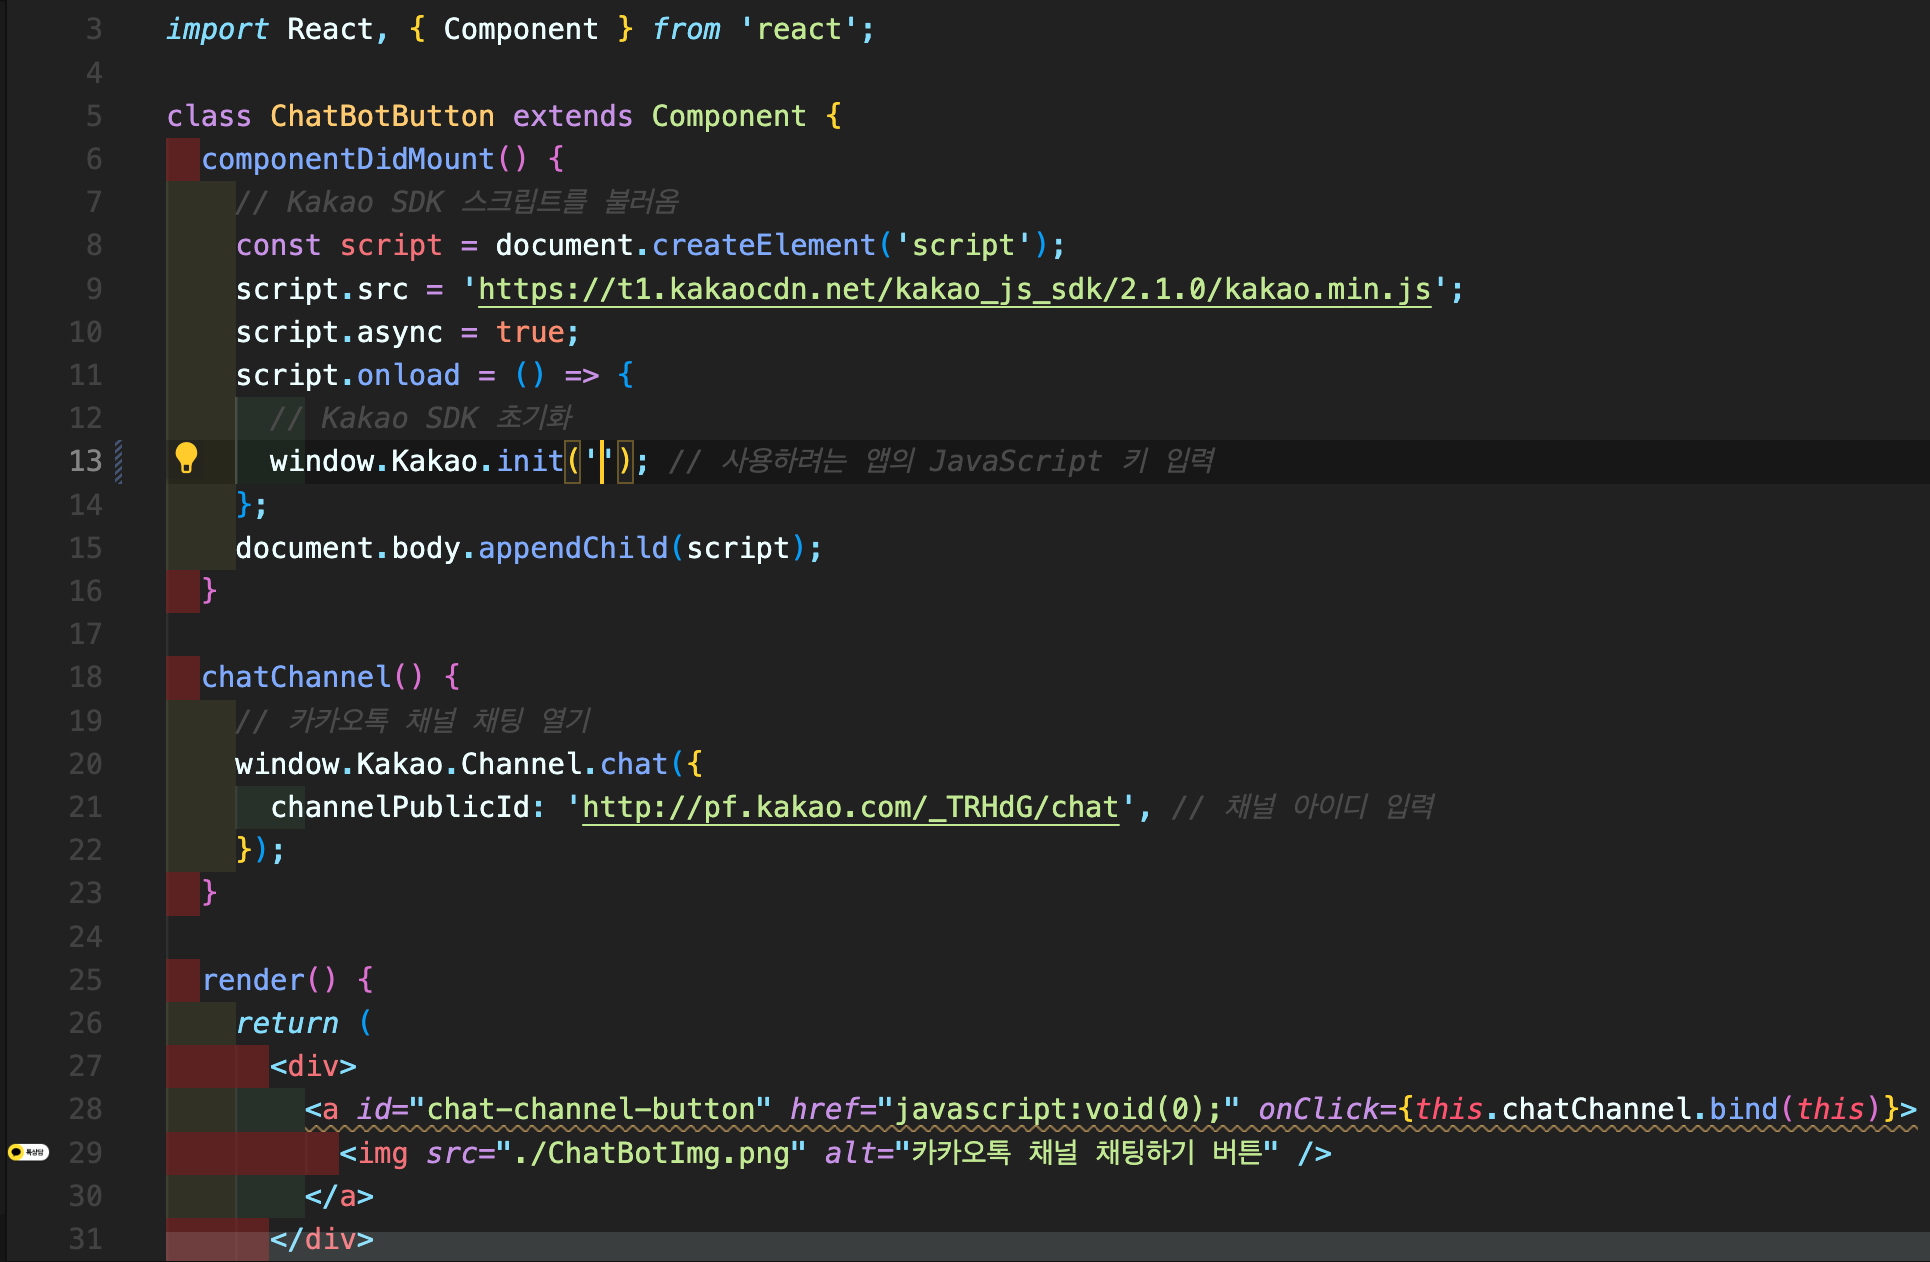Click the ChatBotImg.png gutter image preview
The height and width of the screenshot is (1262, 1930).
(28, 1152)
